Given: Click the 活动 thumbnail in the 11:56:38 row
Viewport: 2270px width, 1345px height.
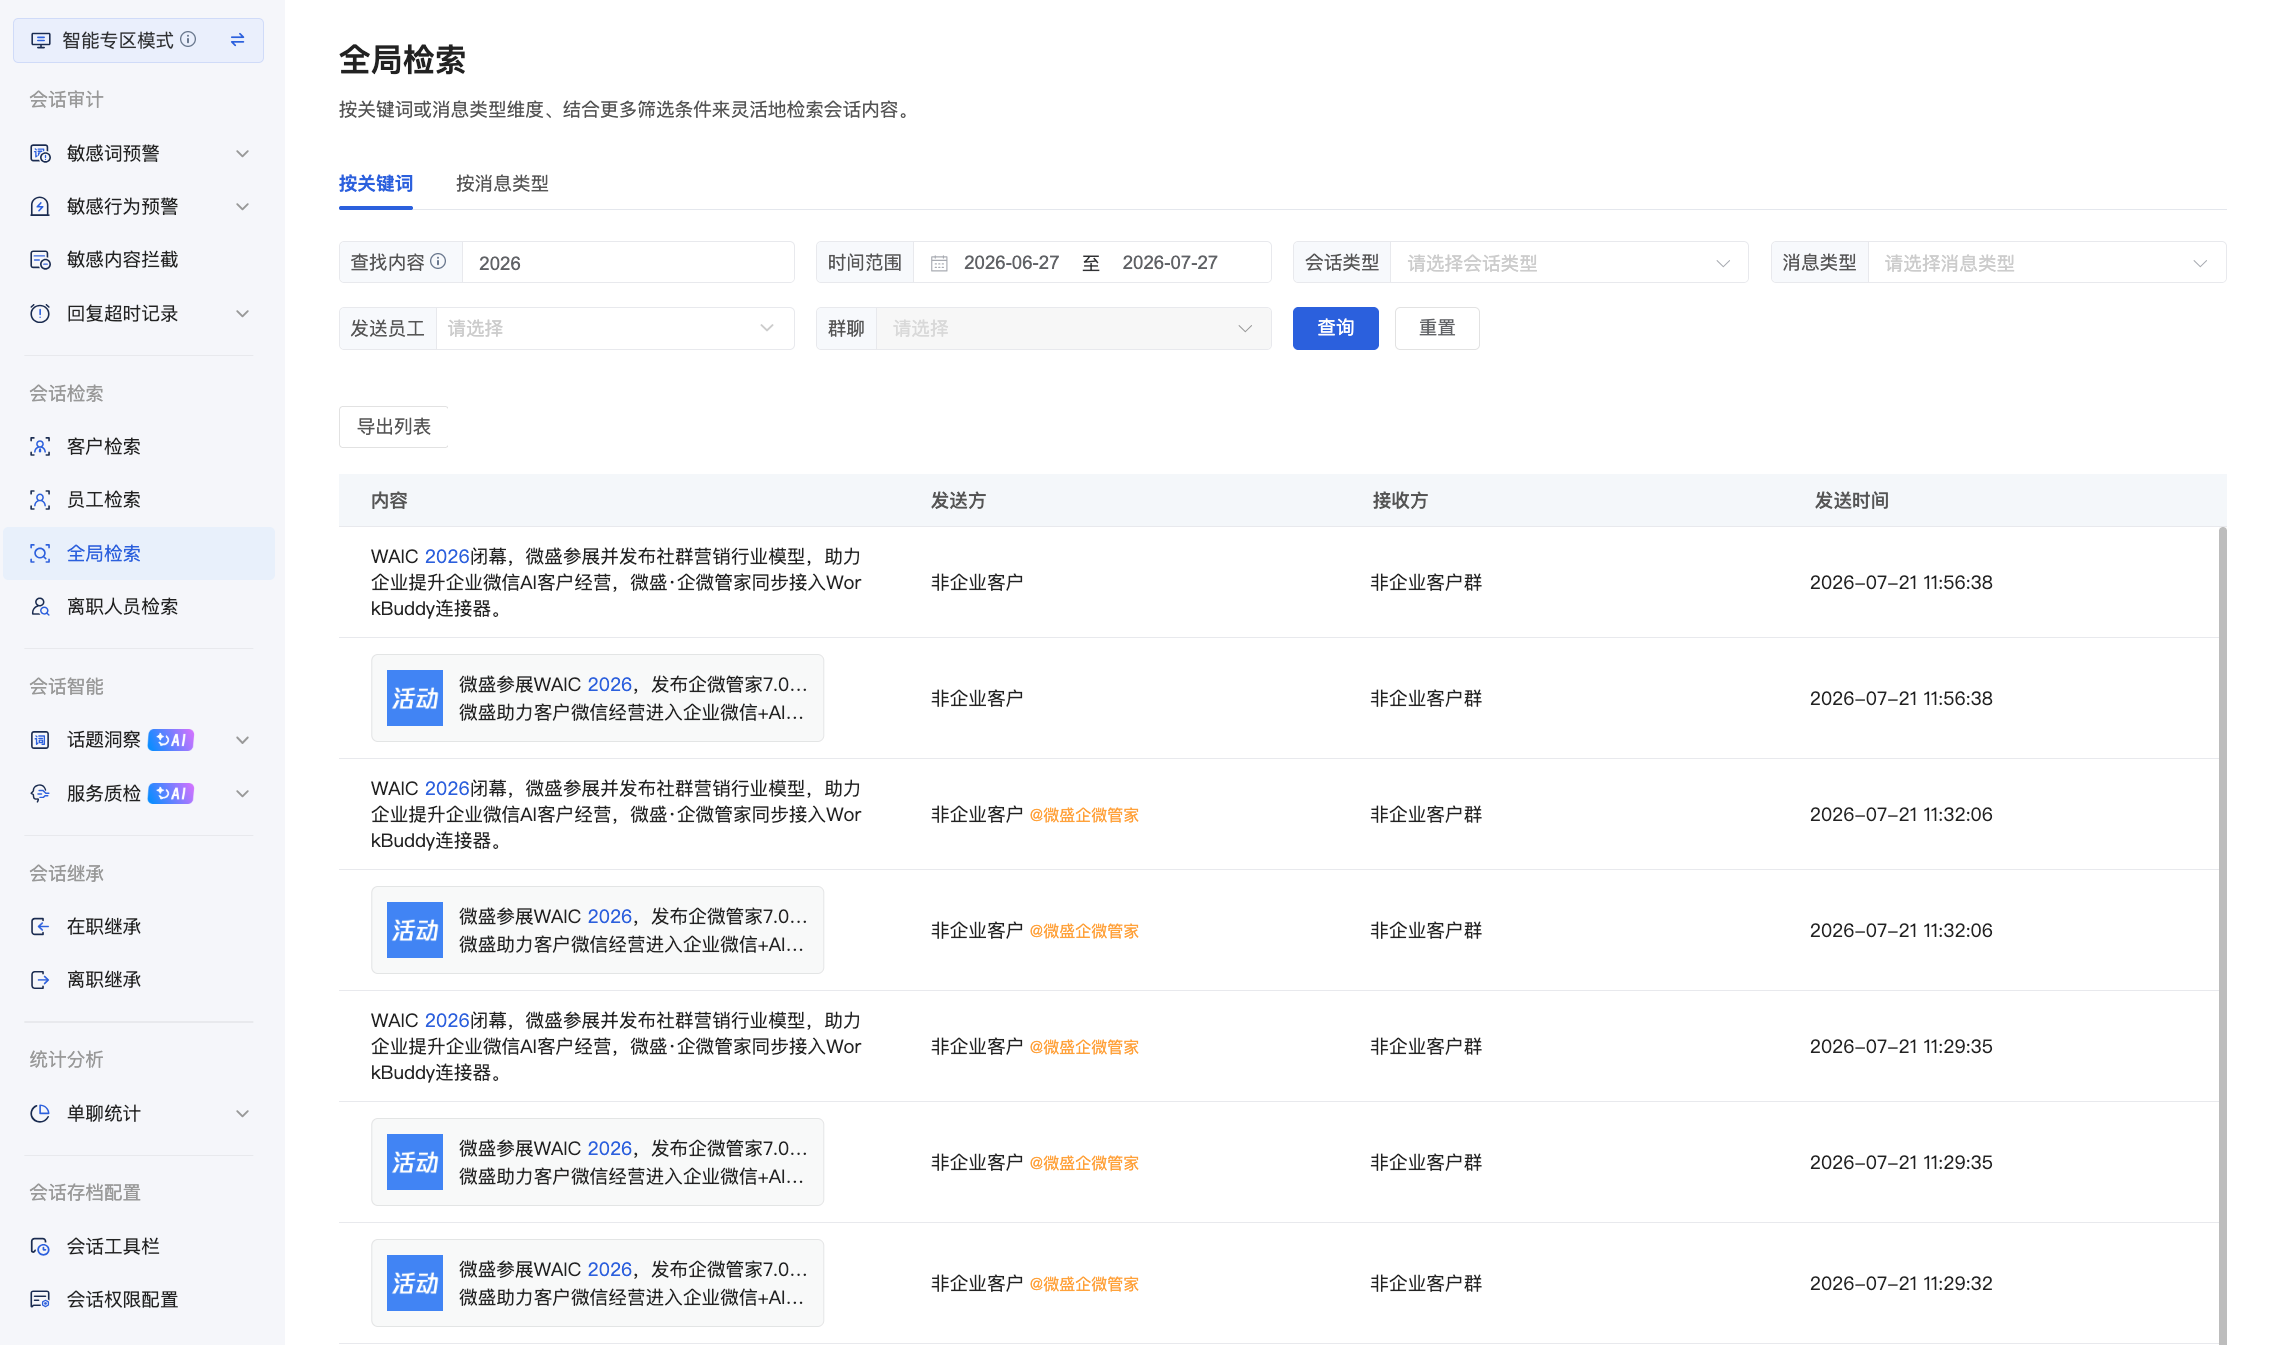Looking at the screenshot, I should [415, 698].
